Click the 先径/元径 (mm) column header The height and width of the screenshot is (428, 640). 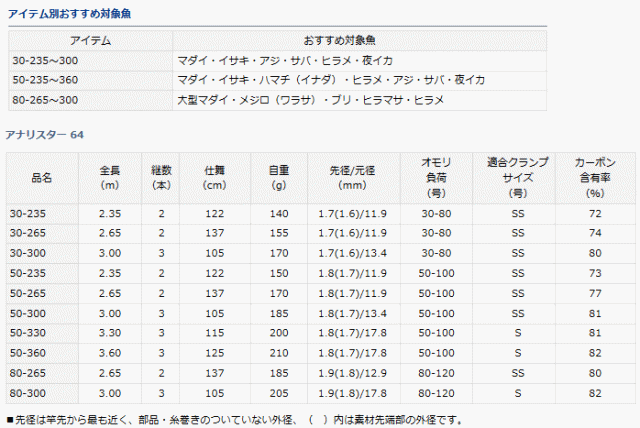click(x=353, y=178)
